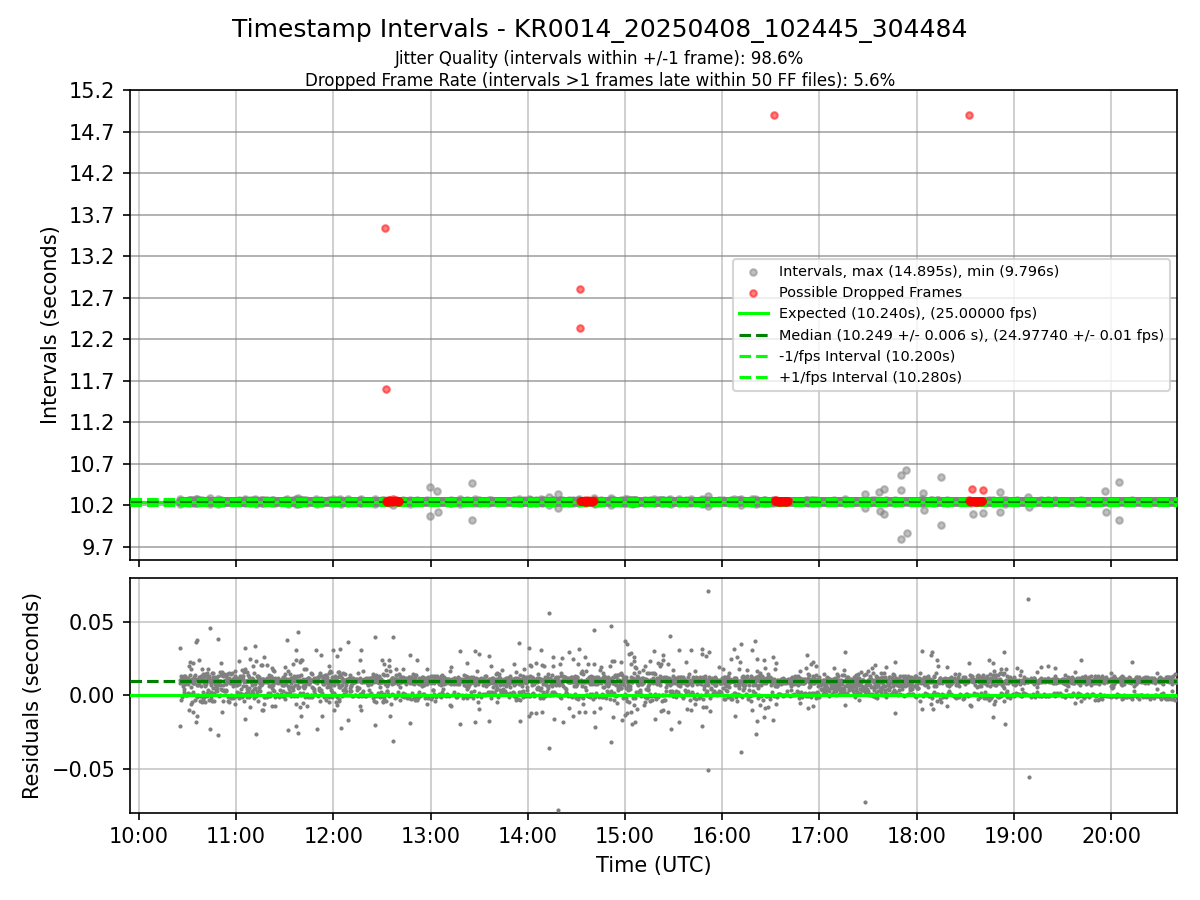Image resolution: width=1200 pixels, height=900 pixels.
Task: Click the 'Intervals (seconds)' y-axis label
Action: tap(50, 325)
